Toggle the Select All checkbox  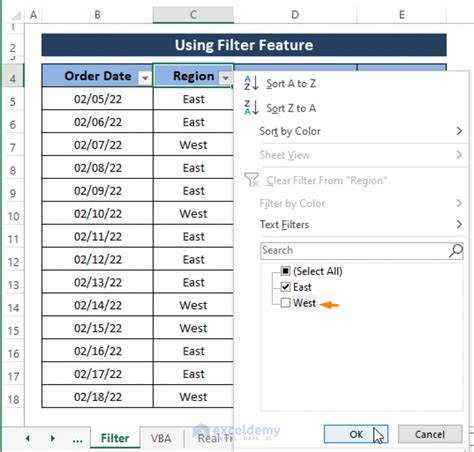click(285, 271)
